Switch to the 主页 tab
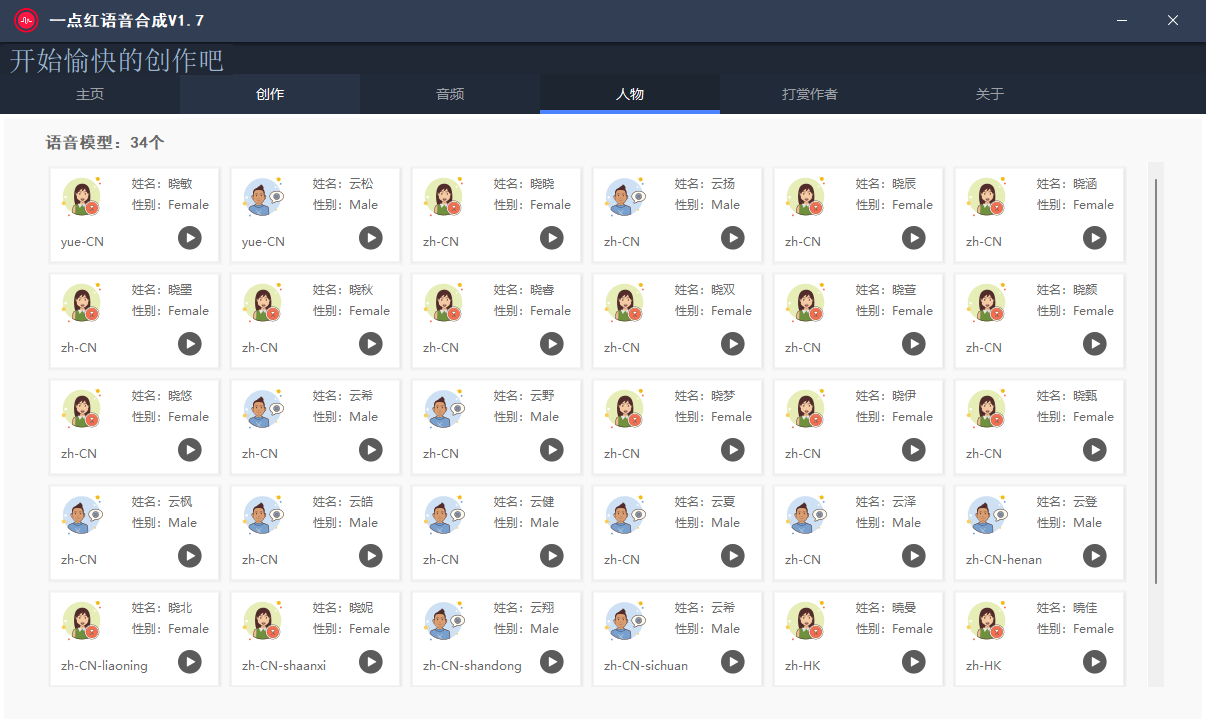 pyautogui.click(x=90, y=94)
